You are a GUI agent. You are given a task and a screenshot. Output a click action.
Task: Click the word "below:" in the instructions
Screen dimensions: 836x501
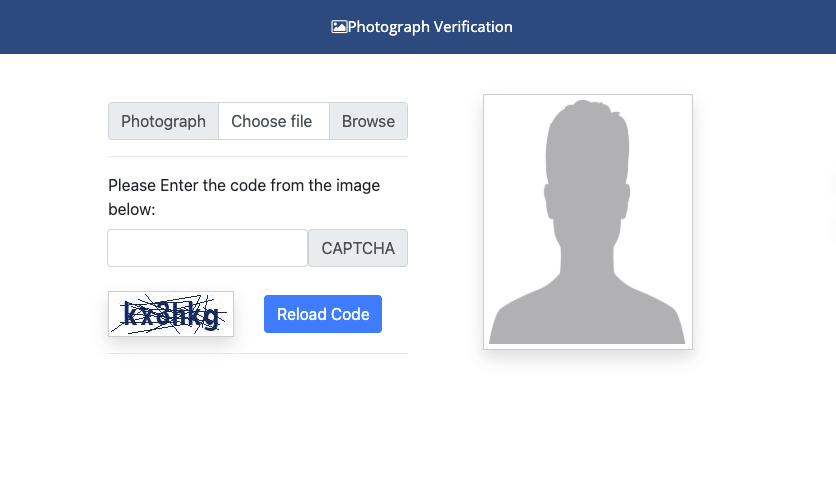[x=132, y=210]
